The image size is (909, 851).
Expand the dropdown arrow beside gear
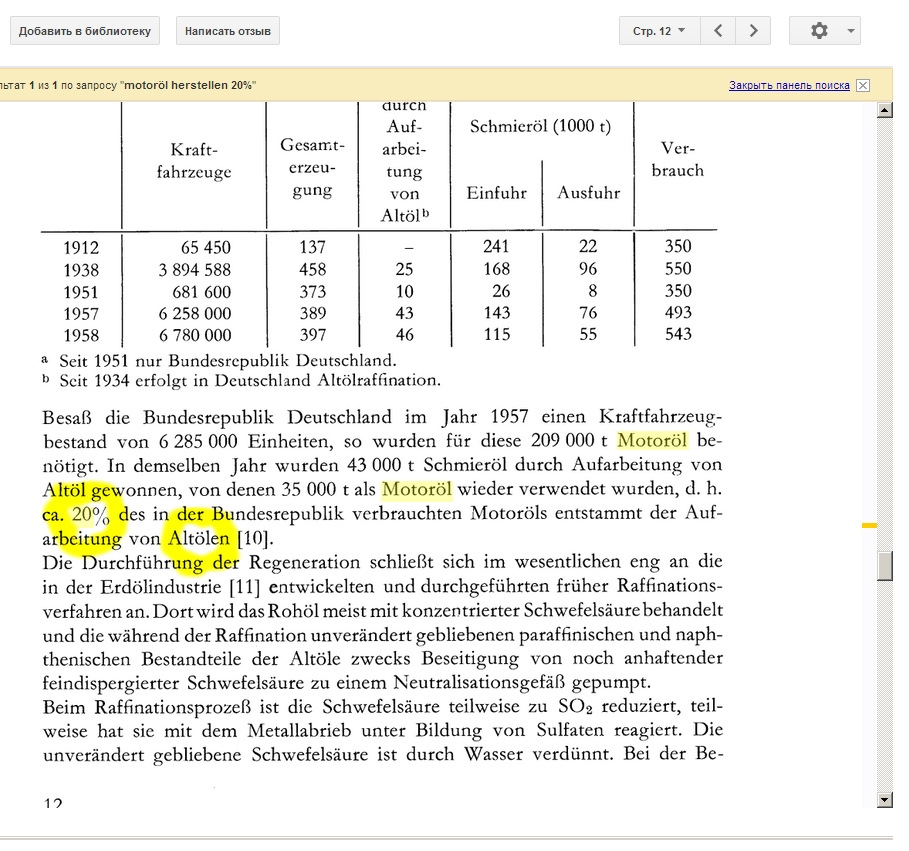[x=850, y=31]
